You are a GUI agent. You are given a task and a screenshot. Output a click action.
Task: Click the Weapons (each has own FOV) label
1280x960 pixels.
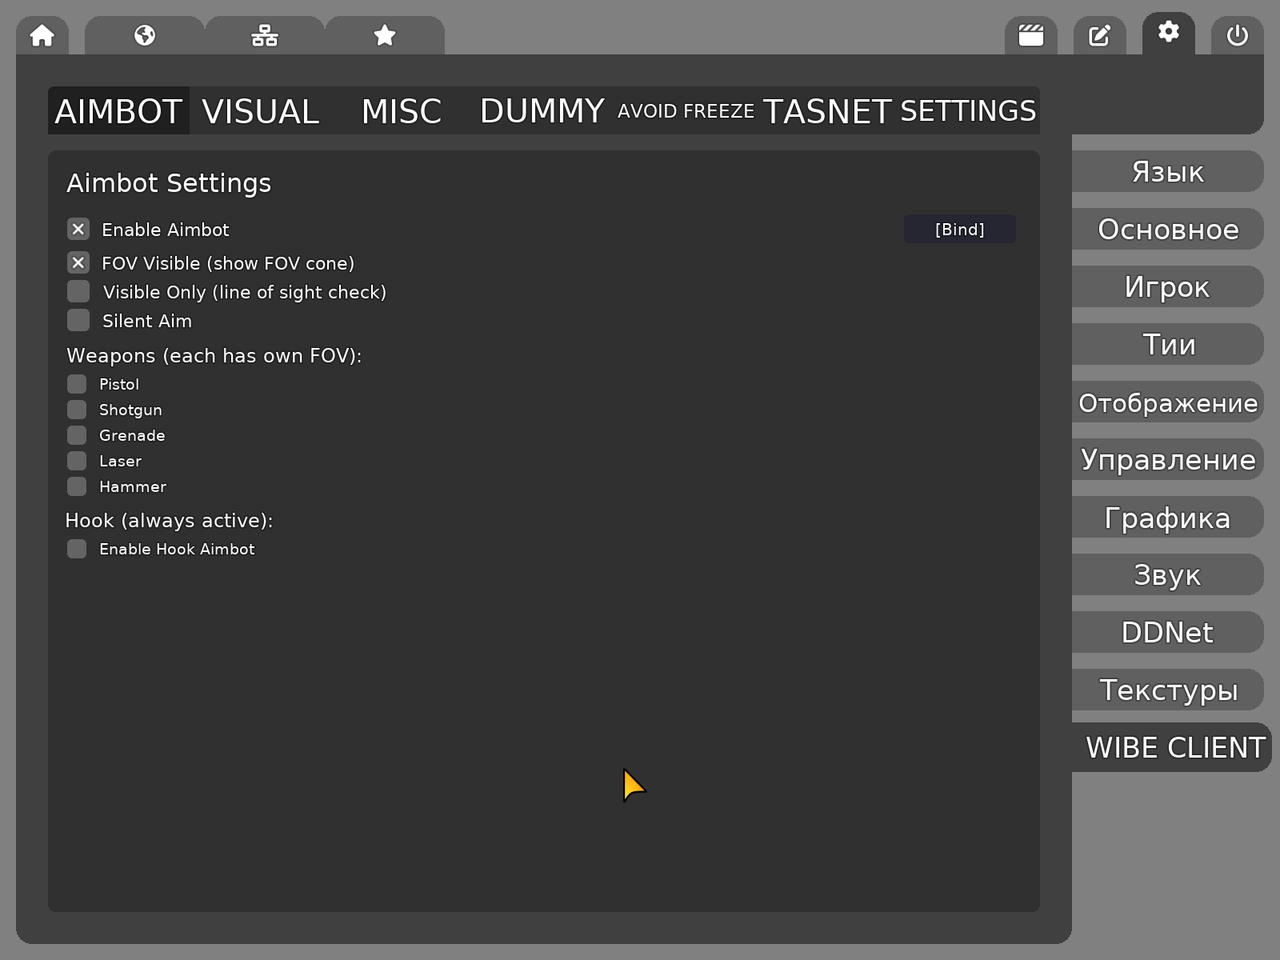coord(214,356)
